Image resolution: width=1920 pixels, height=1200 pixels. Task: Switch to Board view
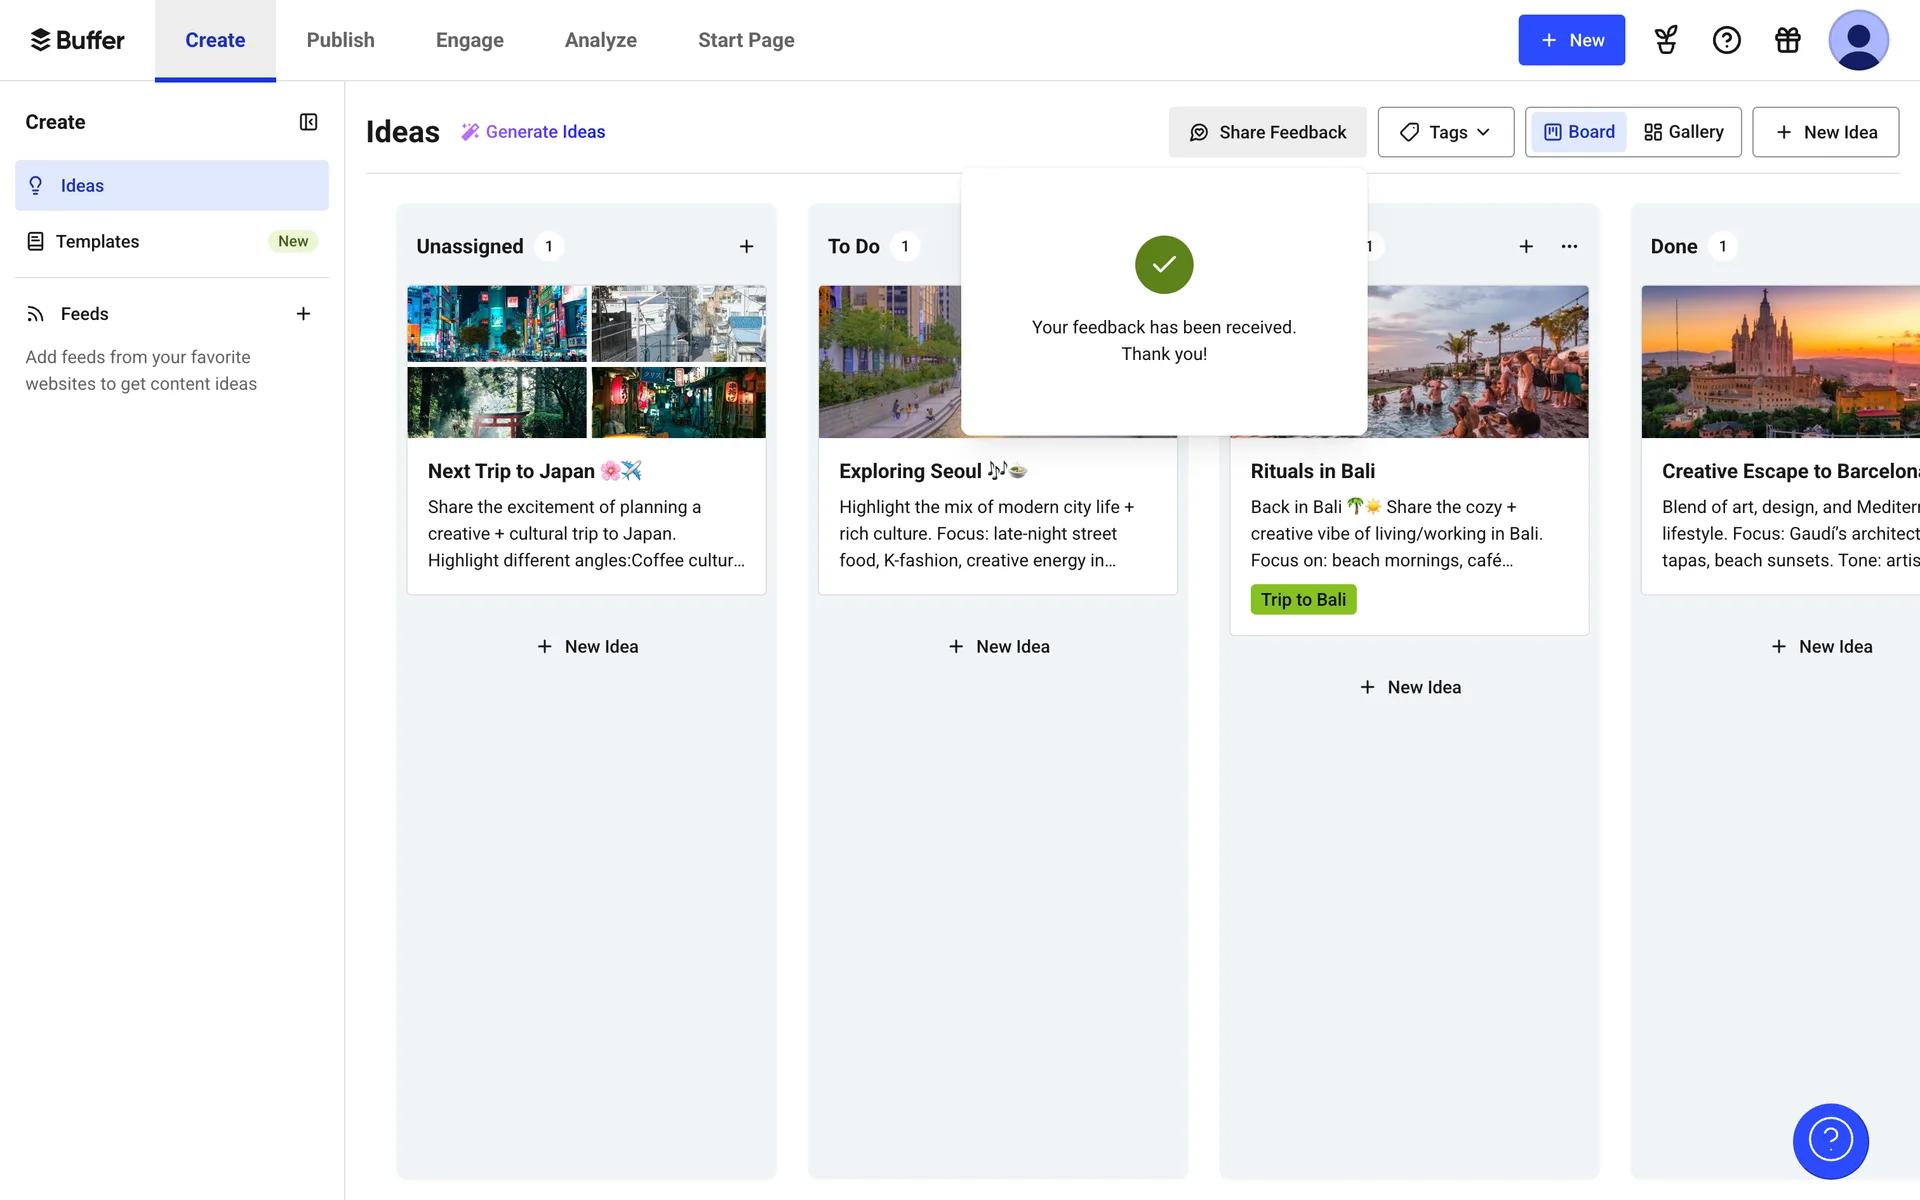pyautogui.click(x=1579, y=132)
